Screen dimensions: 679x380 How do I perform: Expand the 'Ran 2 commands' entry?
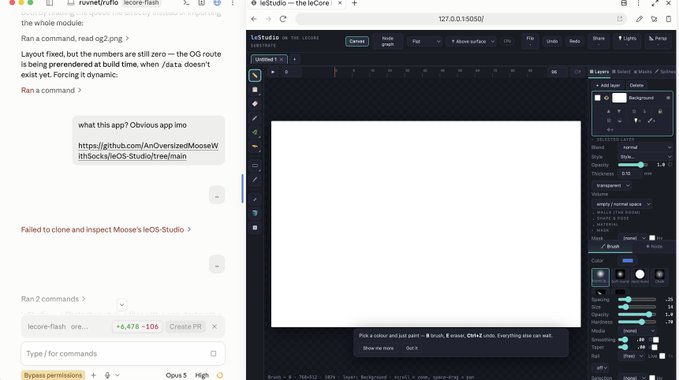coord(53,299)
